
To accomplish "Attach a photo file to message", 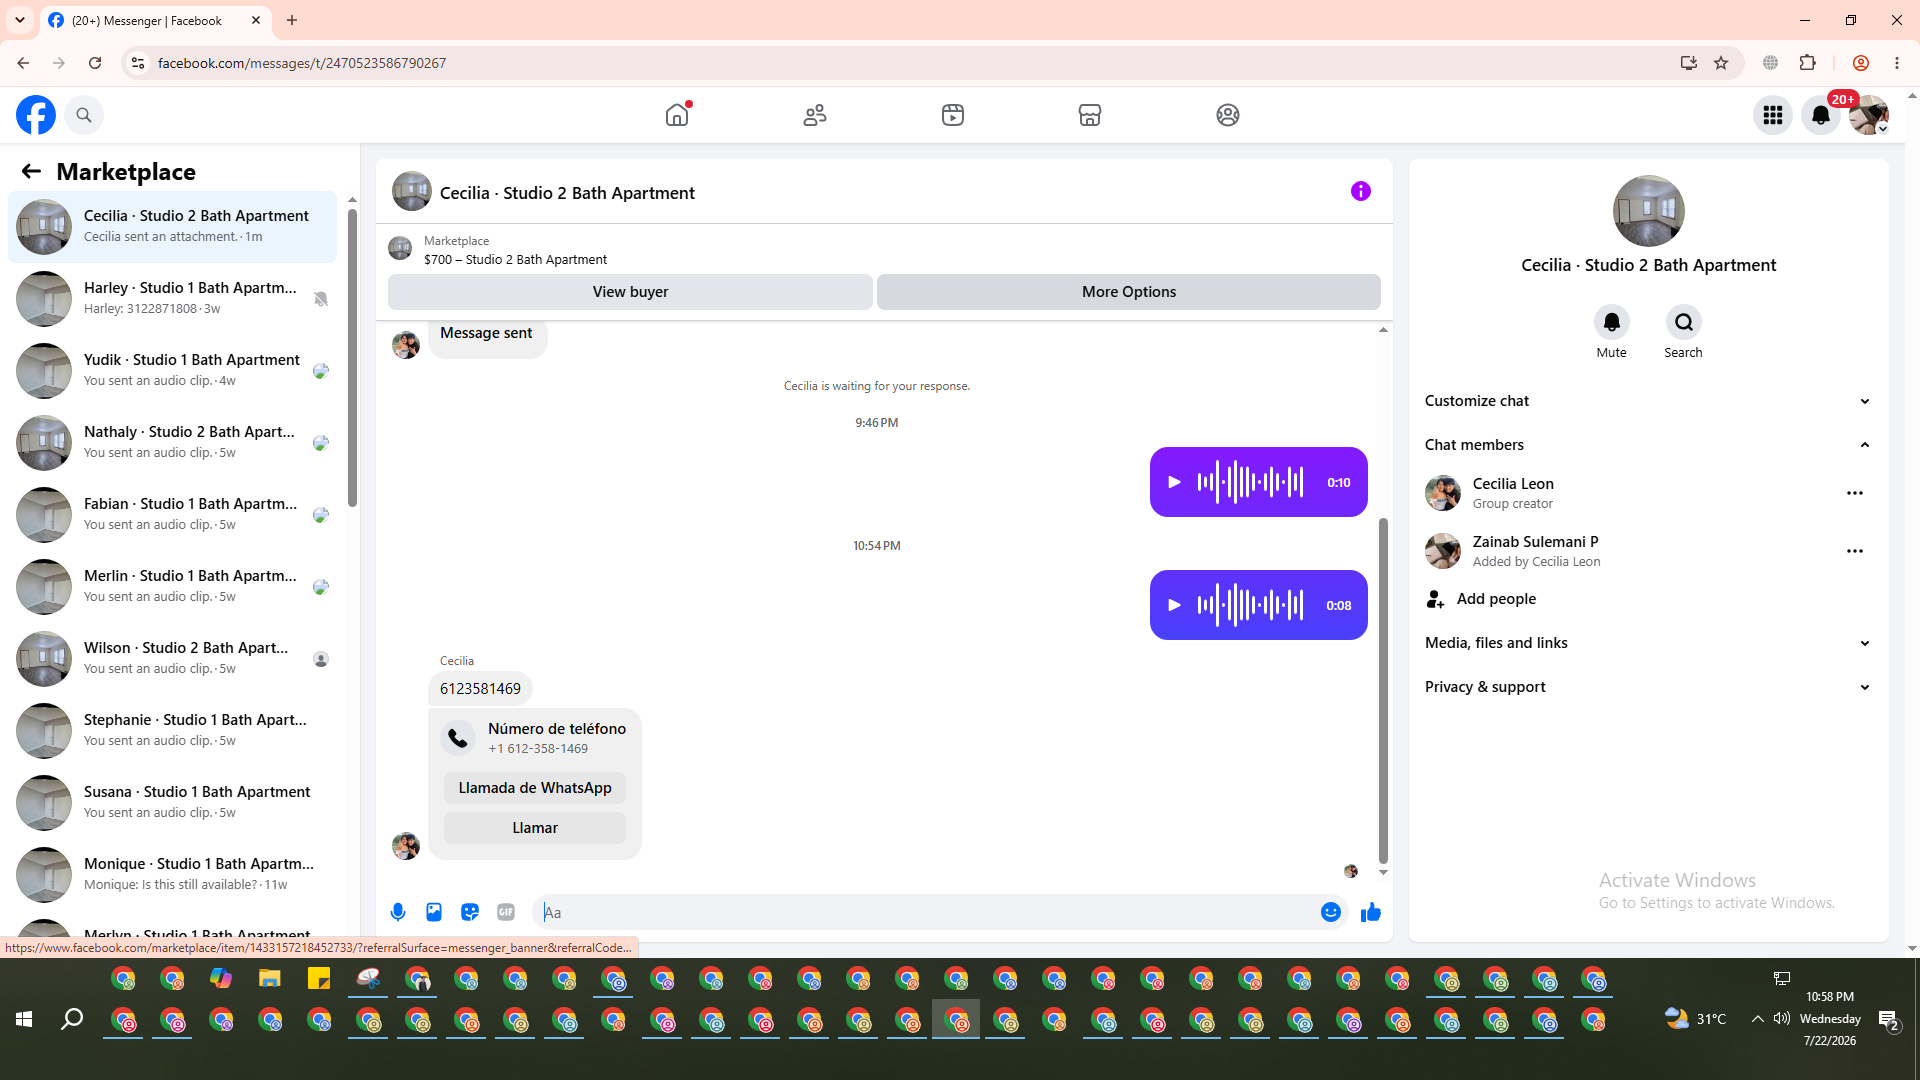I will click(x=434, y=912).
